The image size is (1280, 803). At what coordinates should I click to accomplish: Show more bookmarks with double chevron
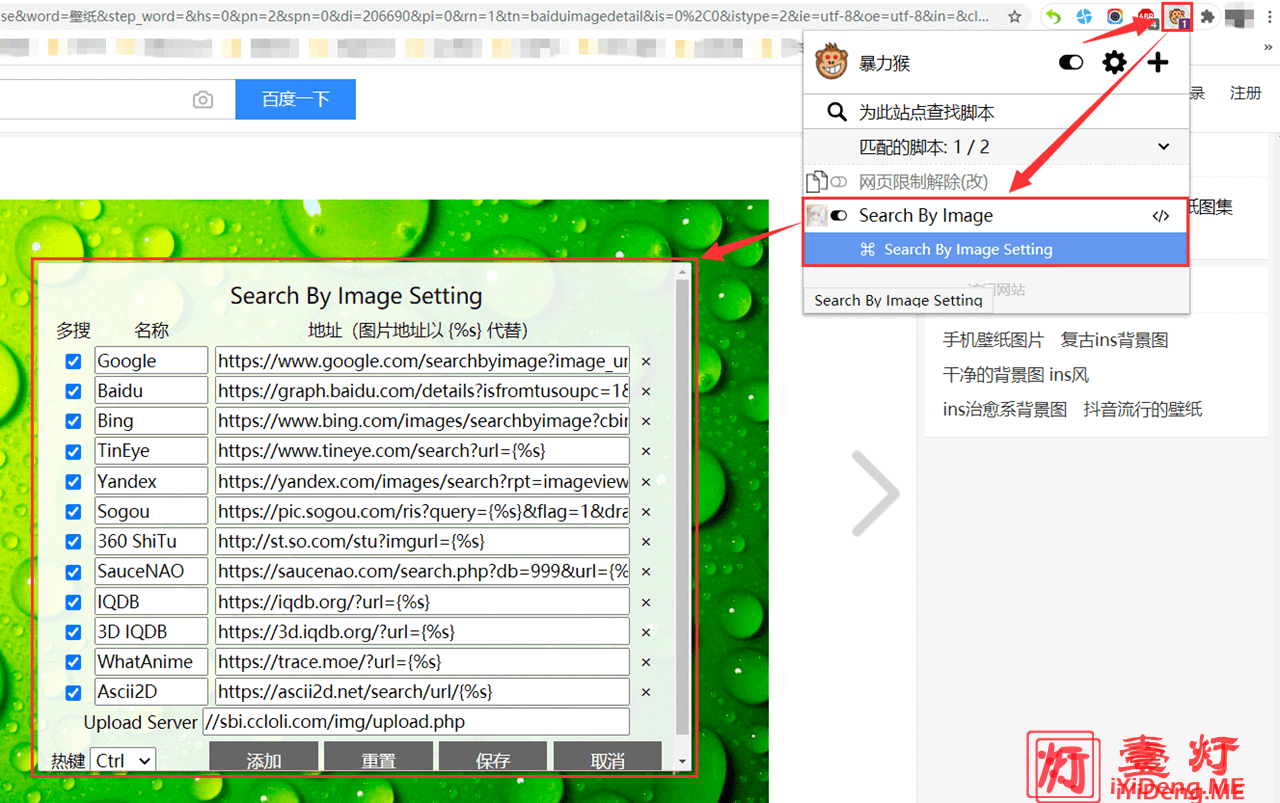click(x=1269, y=47)
